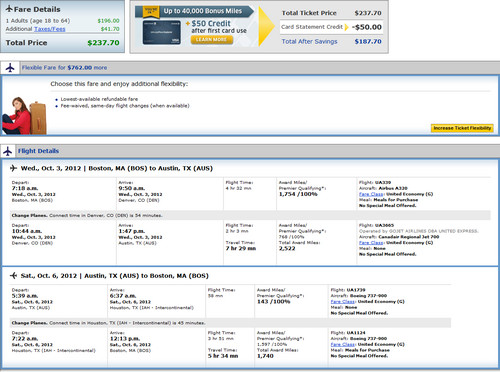
Task: Click the airplane icon beside Flight Details header
Action: tap(8, 151)
